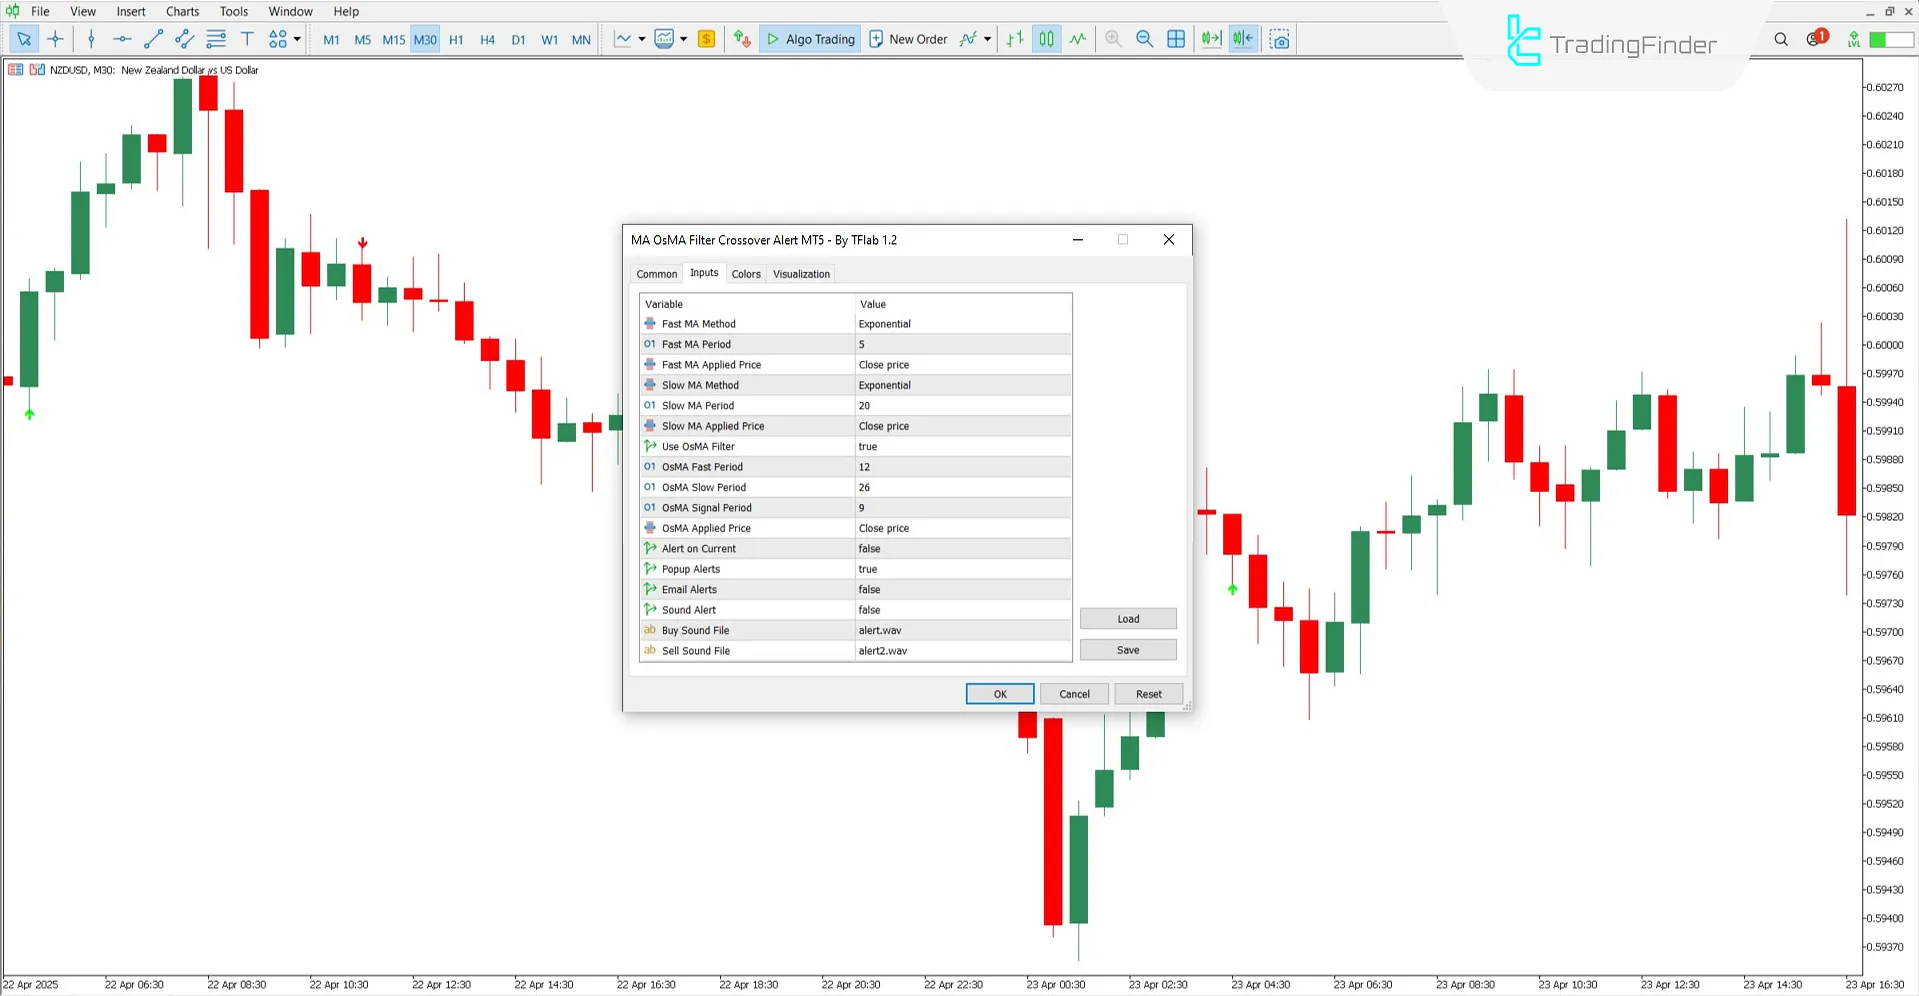Toggle Algo Trading on or off
The height and width of the screenshot is (996, 1919).
tap(810, 39)
